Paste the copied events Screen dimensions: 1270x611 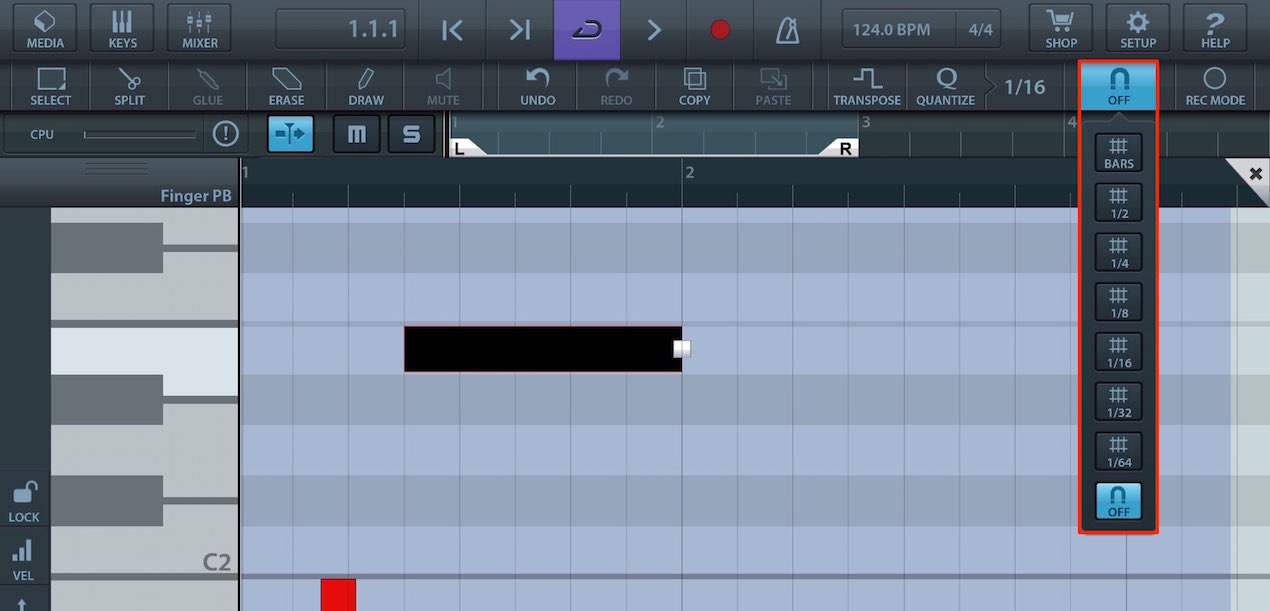pos(773,86)
